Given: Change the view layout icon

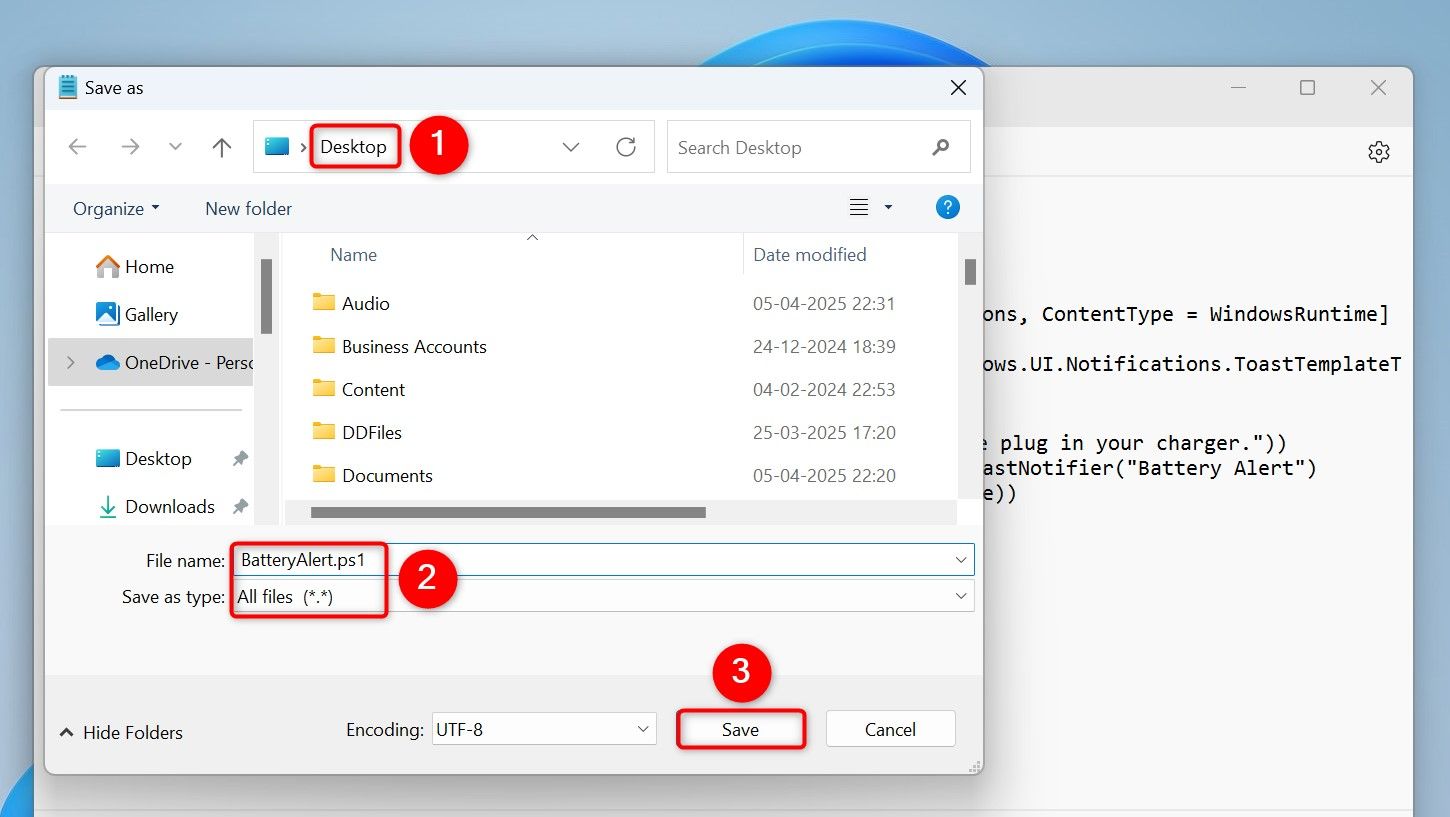Looking at the screenshot, I should (859, 208).
